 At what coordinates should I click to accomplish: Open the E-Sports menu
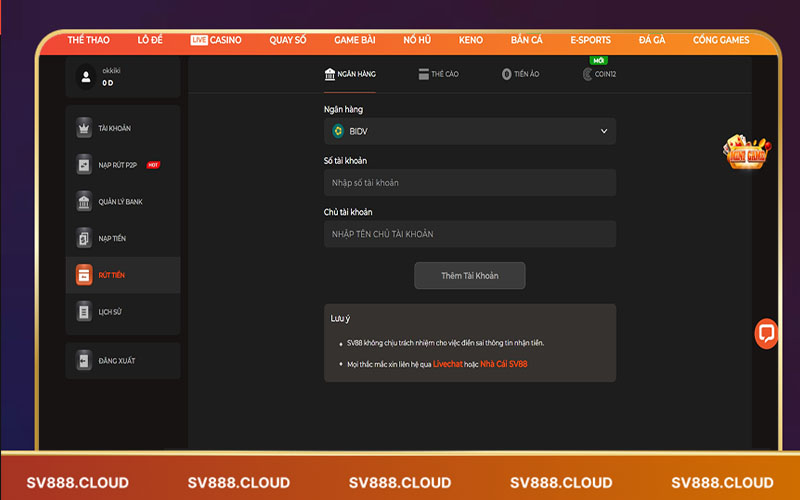590,40
